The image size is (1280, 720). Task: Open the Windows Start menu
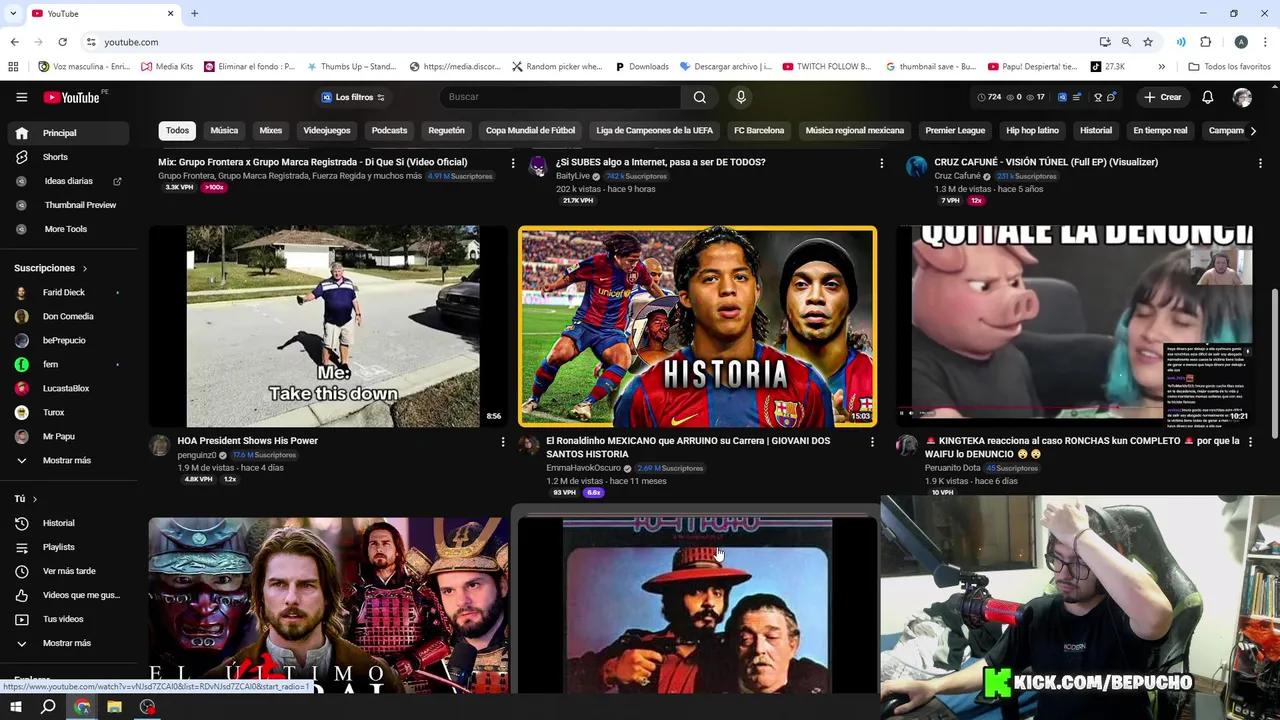coord(15,707)
